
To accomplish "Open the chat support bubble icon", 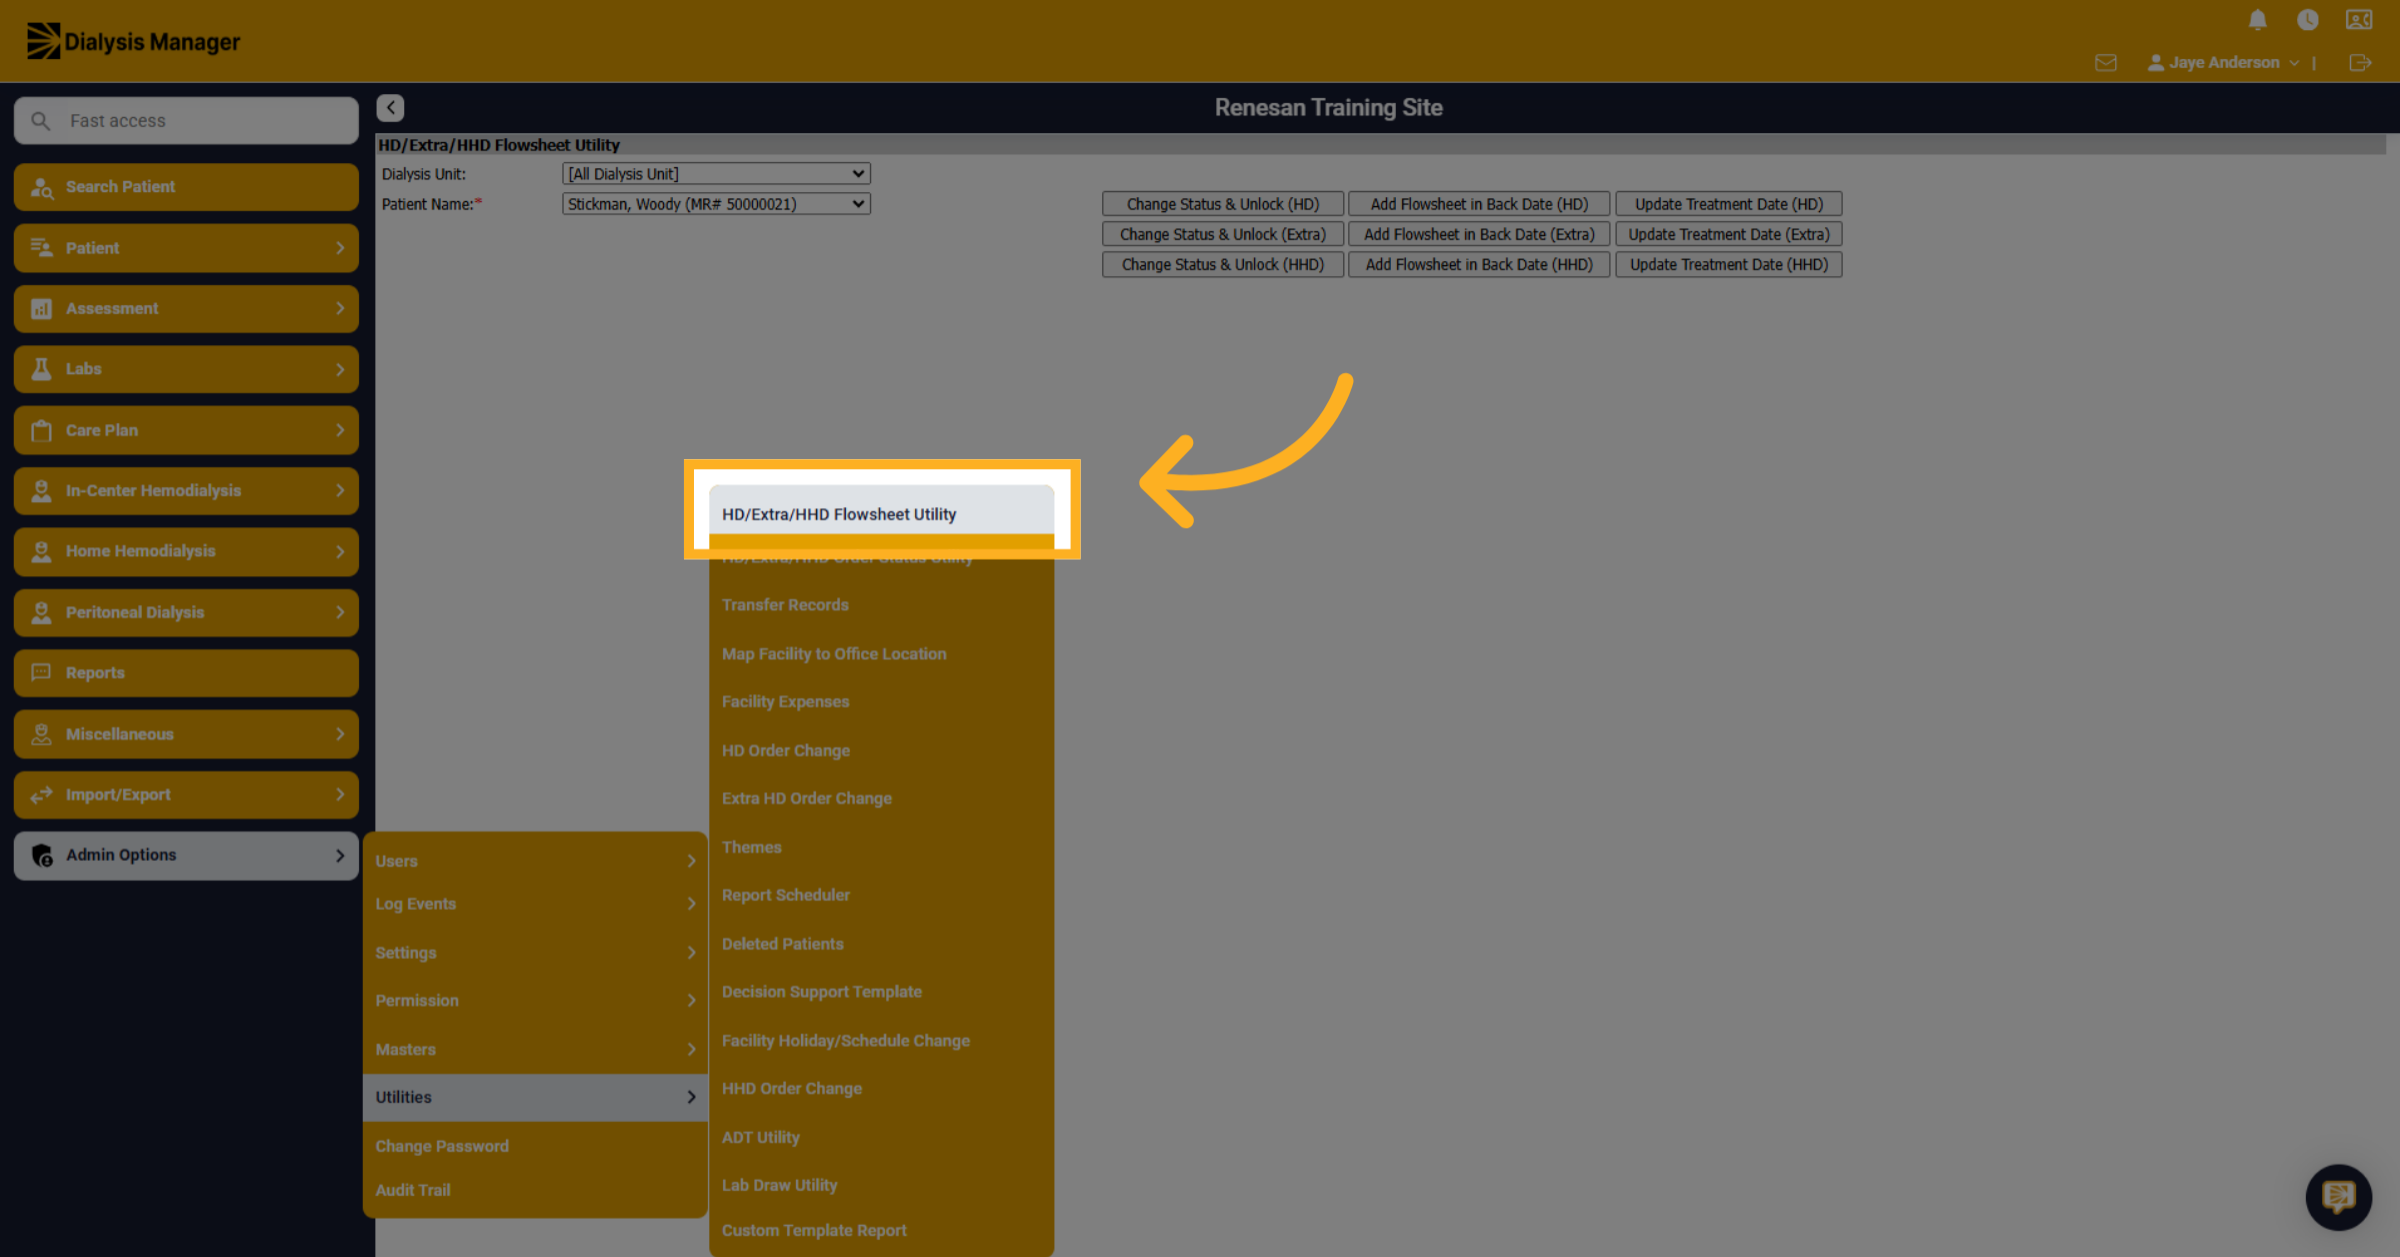I will 2338,1196.
